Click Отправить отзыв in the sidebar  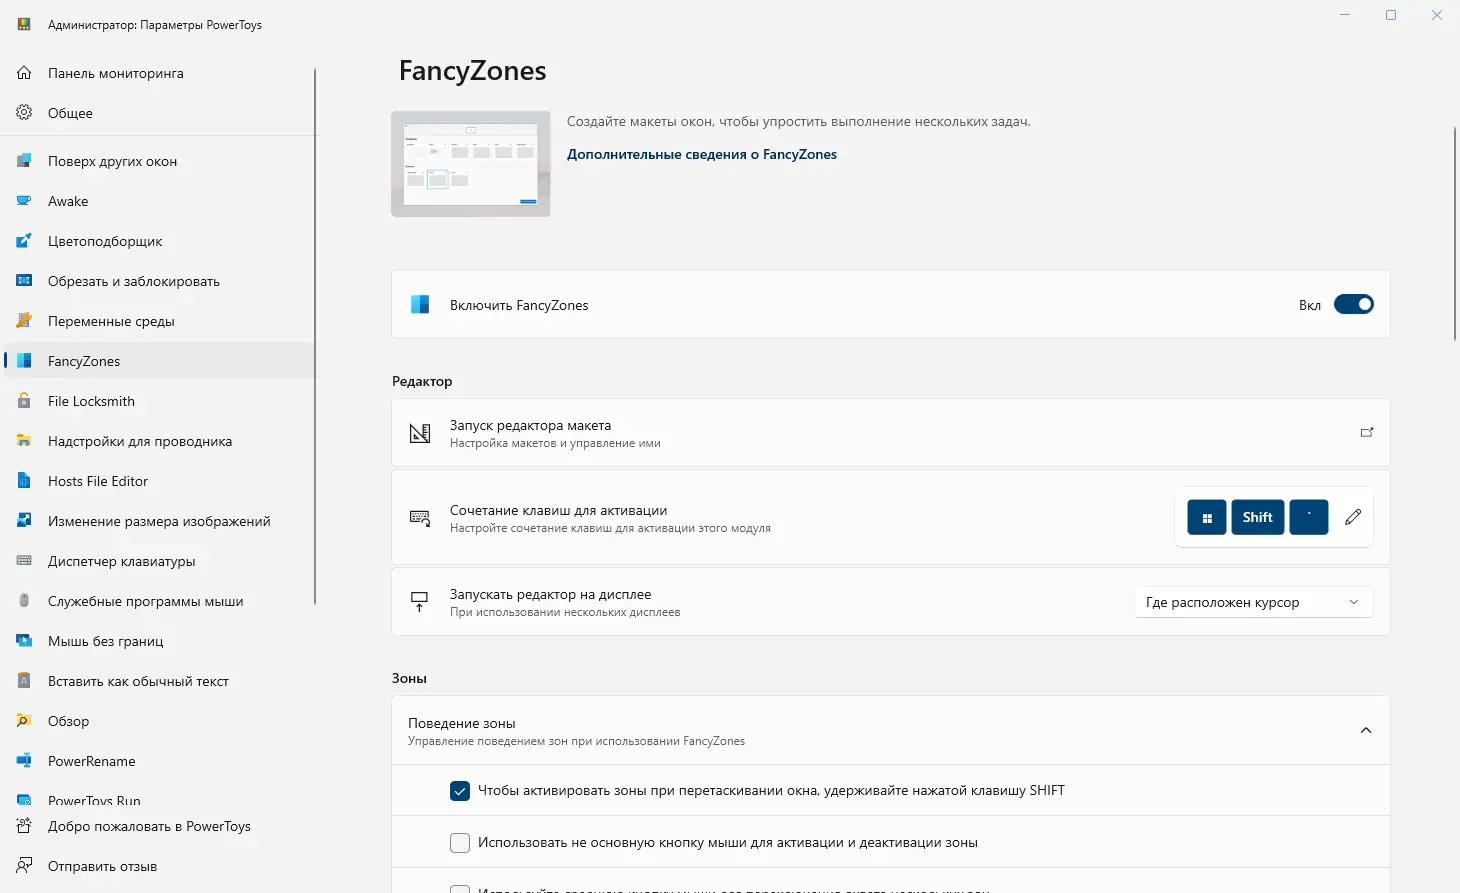click(102, 866)
